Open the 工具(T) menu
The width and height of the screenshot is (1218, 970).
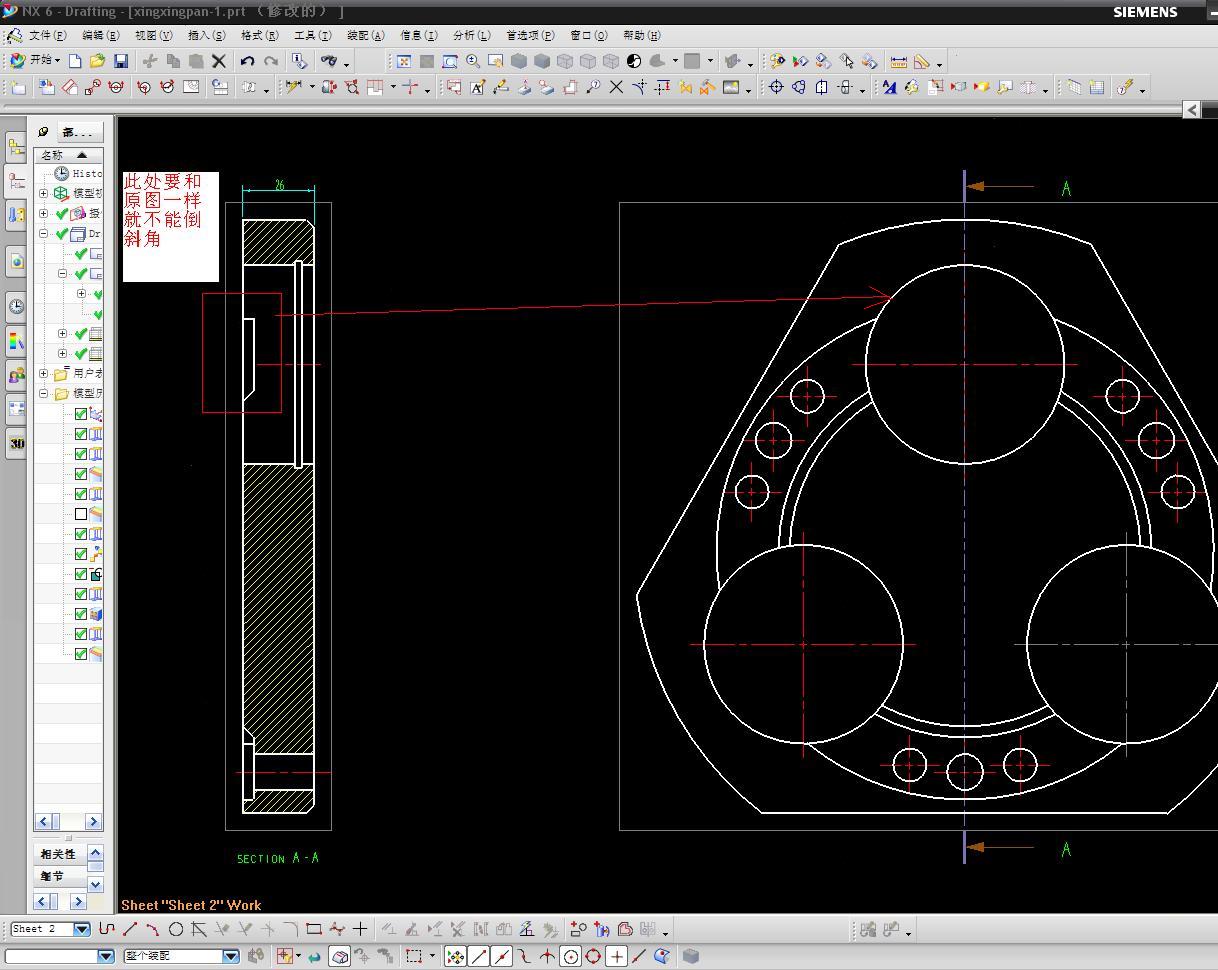coord(312,35)
